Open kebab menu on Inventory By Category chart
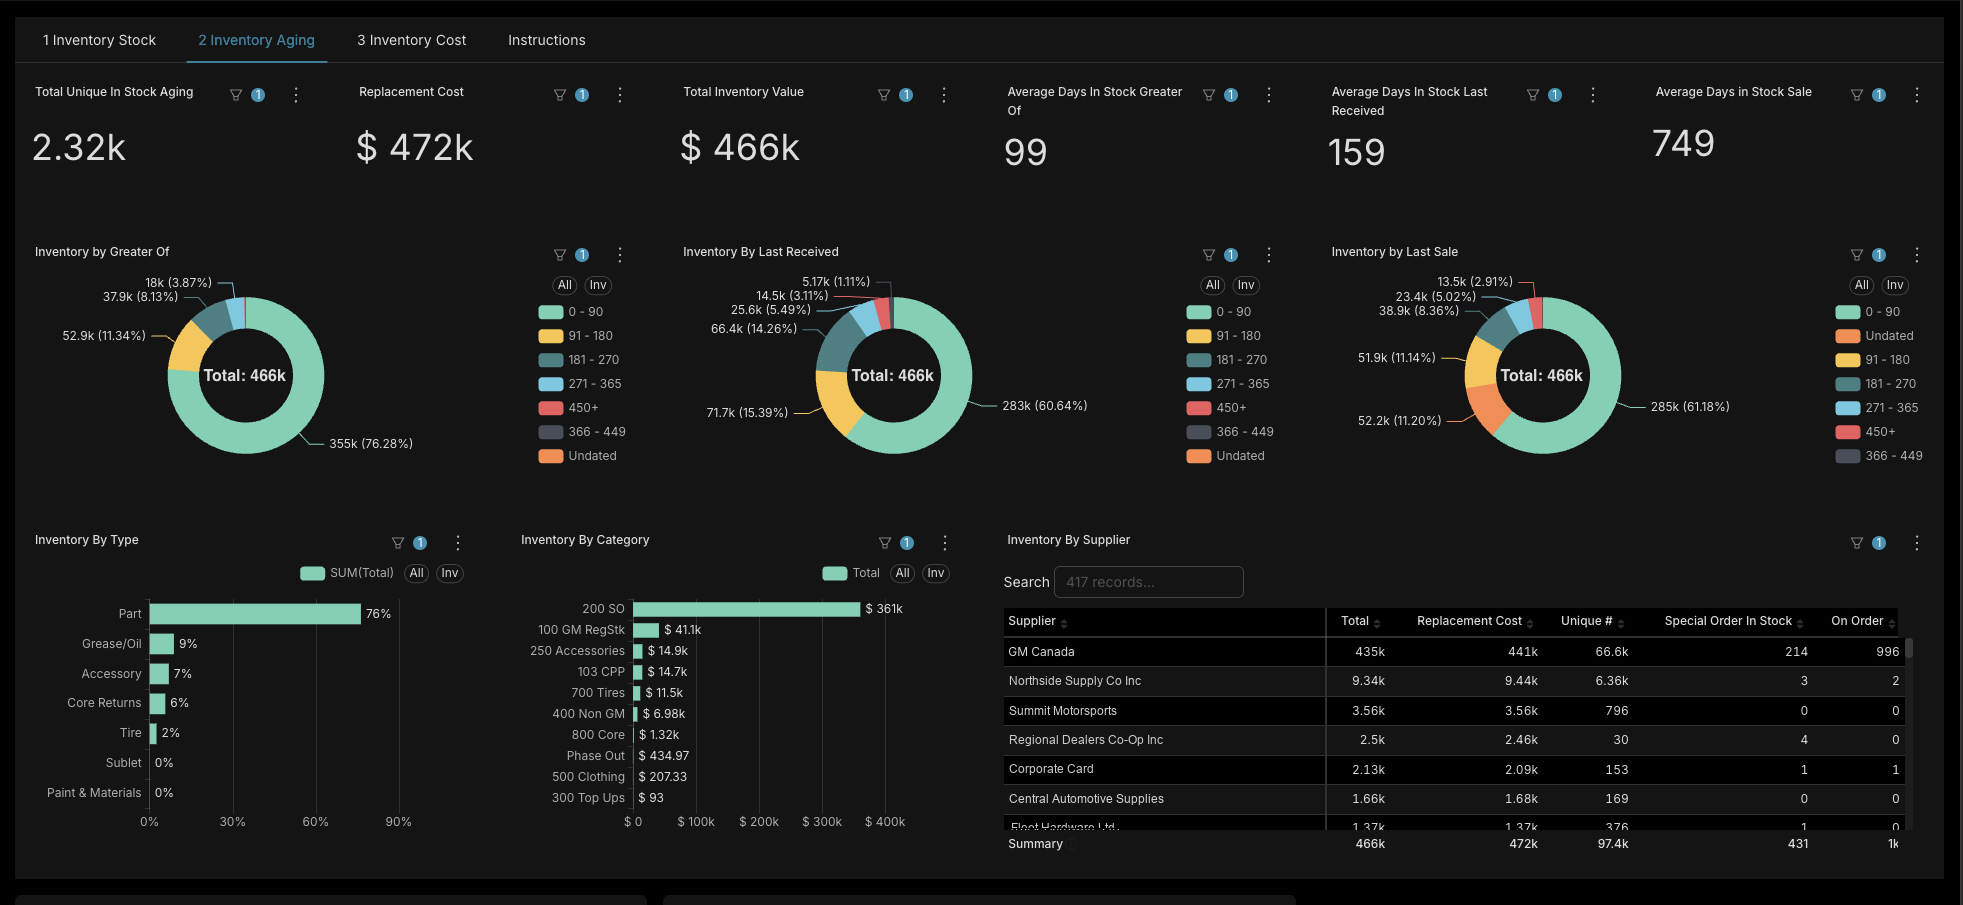Viewport: 1963px width, 905px height. 945,543
